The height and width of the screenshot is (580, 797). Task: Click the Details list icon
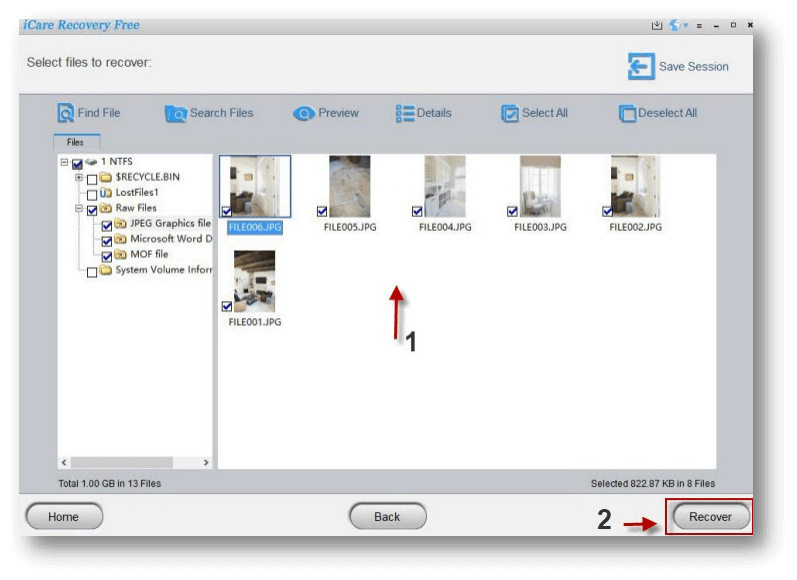click(x=405, y=113)
